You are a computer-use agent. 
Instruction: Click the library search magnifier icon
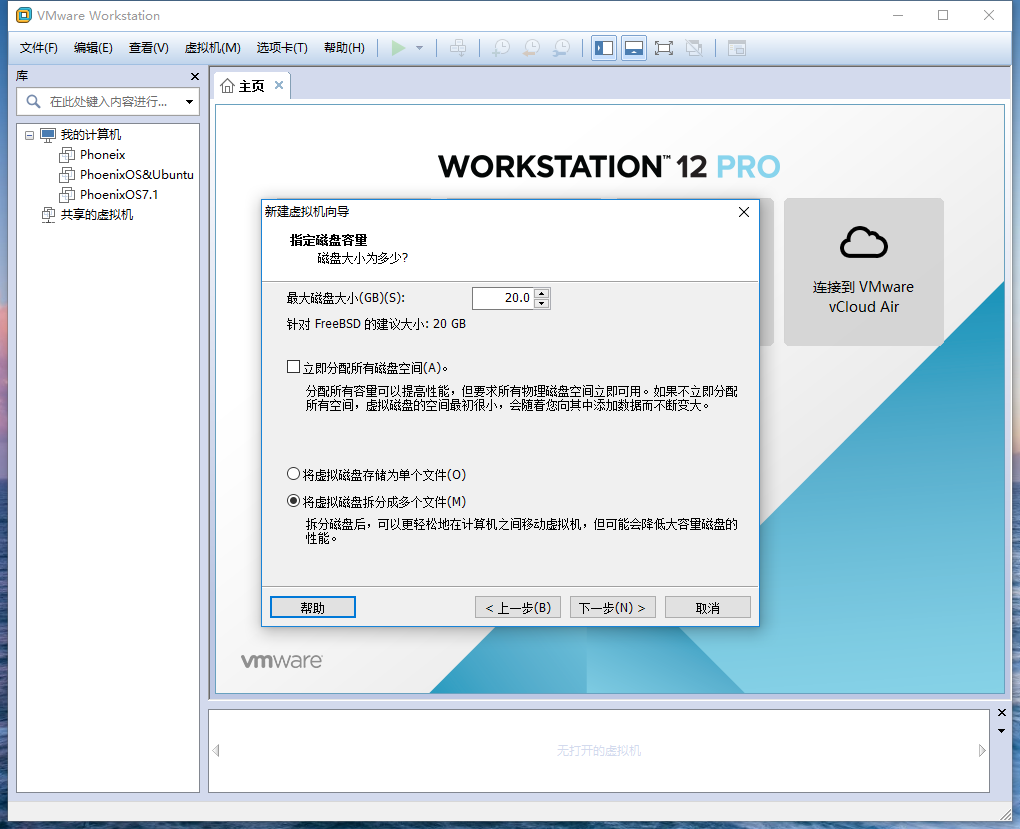[x=33, y=102]
